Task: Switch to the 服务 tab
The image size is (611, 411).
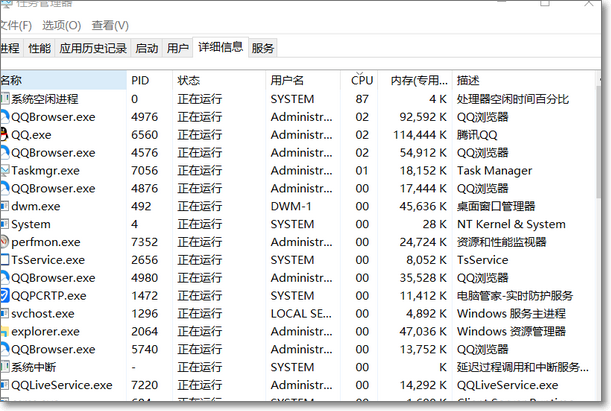Action: [x=263, y=48]
